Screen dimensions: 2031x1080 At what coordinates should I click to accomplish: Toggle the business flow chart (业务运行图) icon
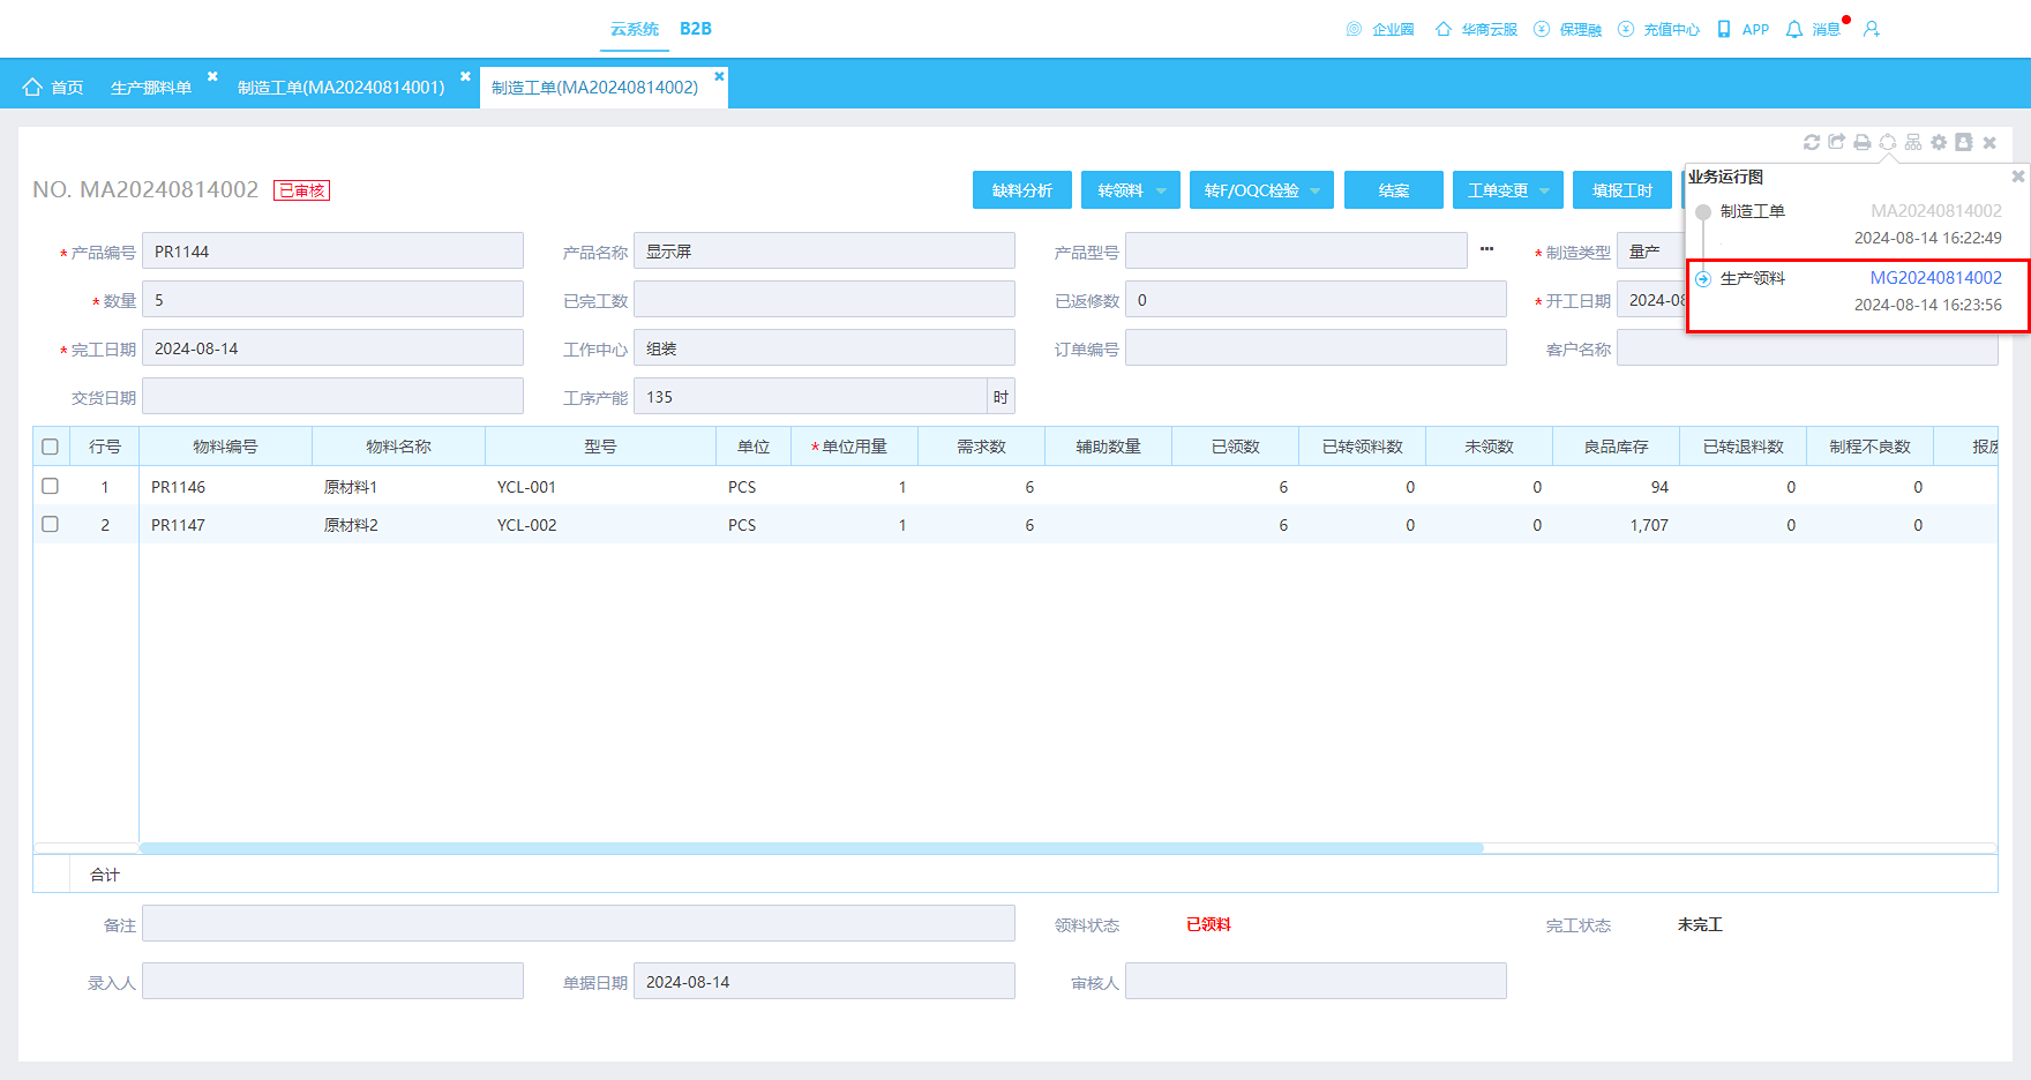1888,142
